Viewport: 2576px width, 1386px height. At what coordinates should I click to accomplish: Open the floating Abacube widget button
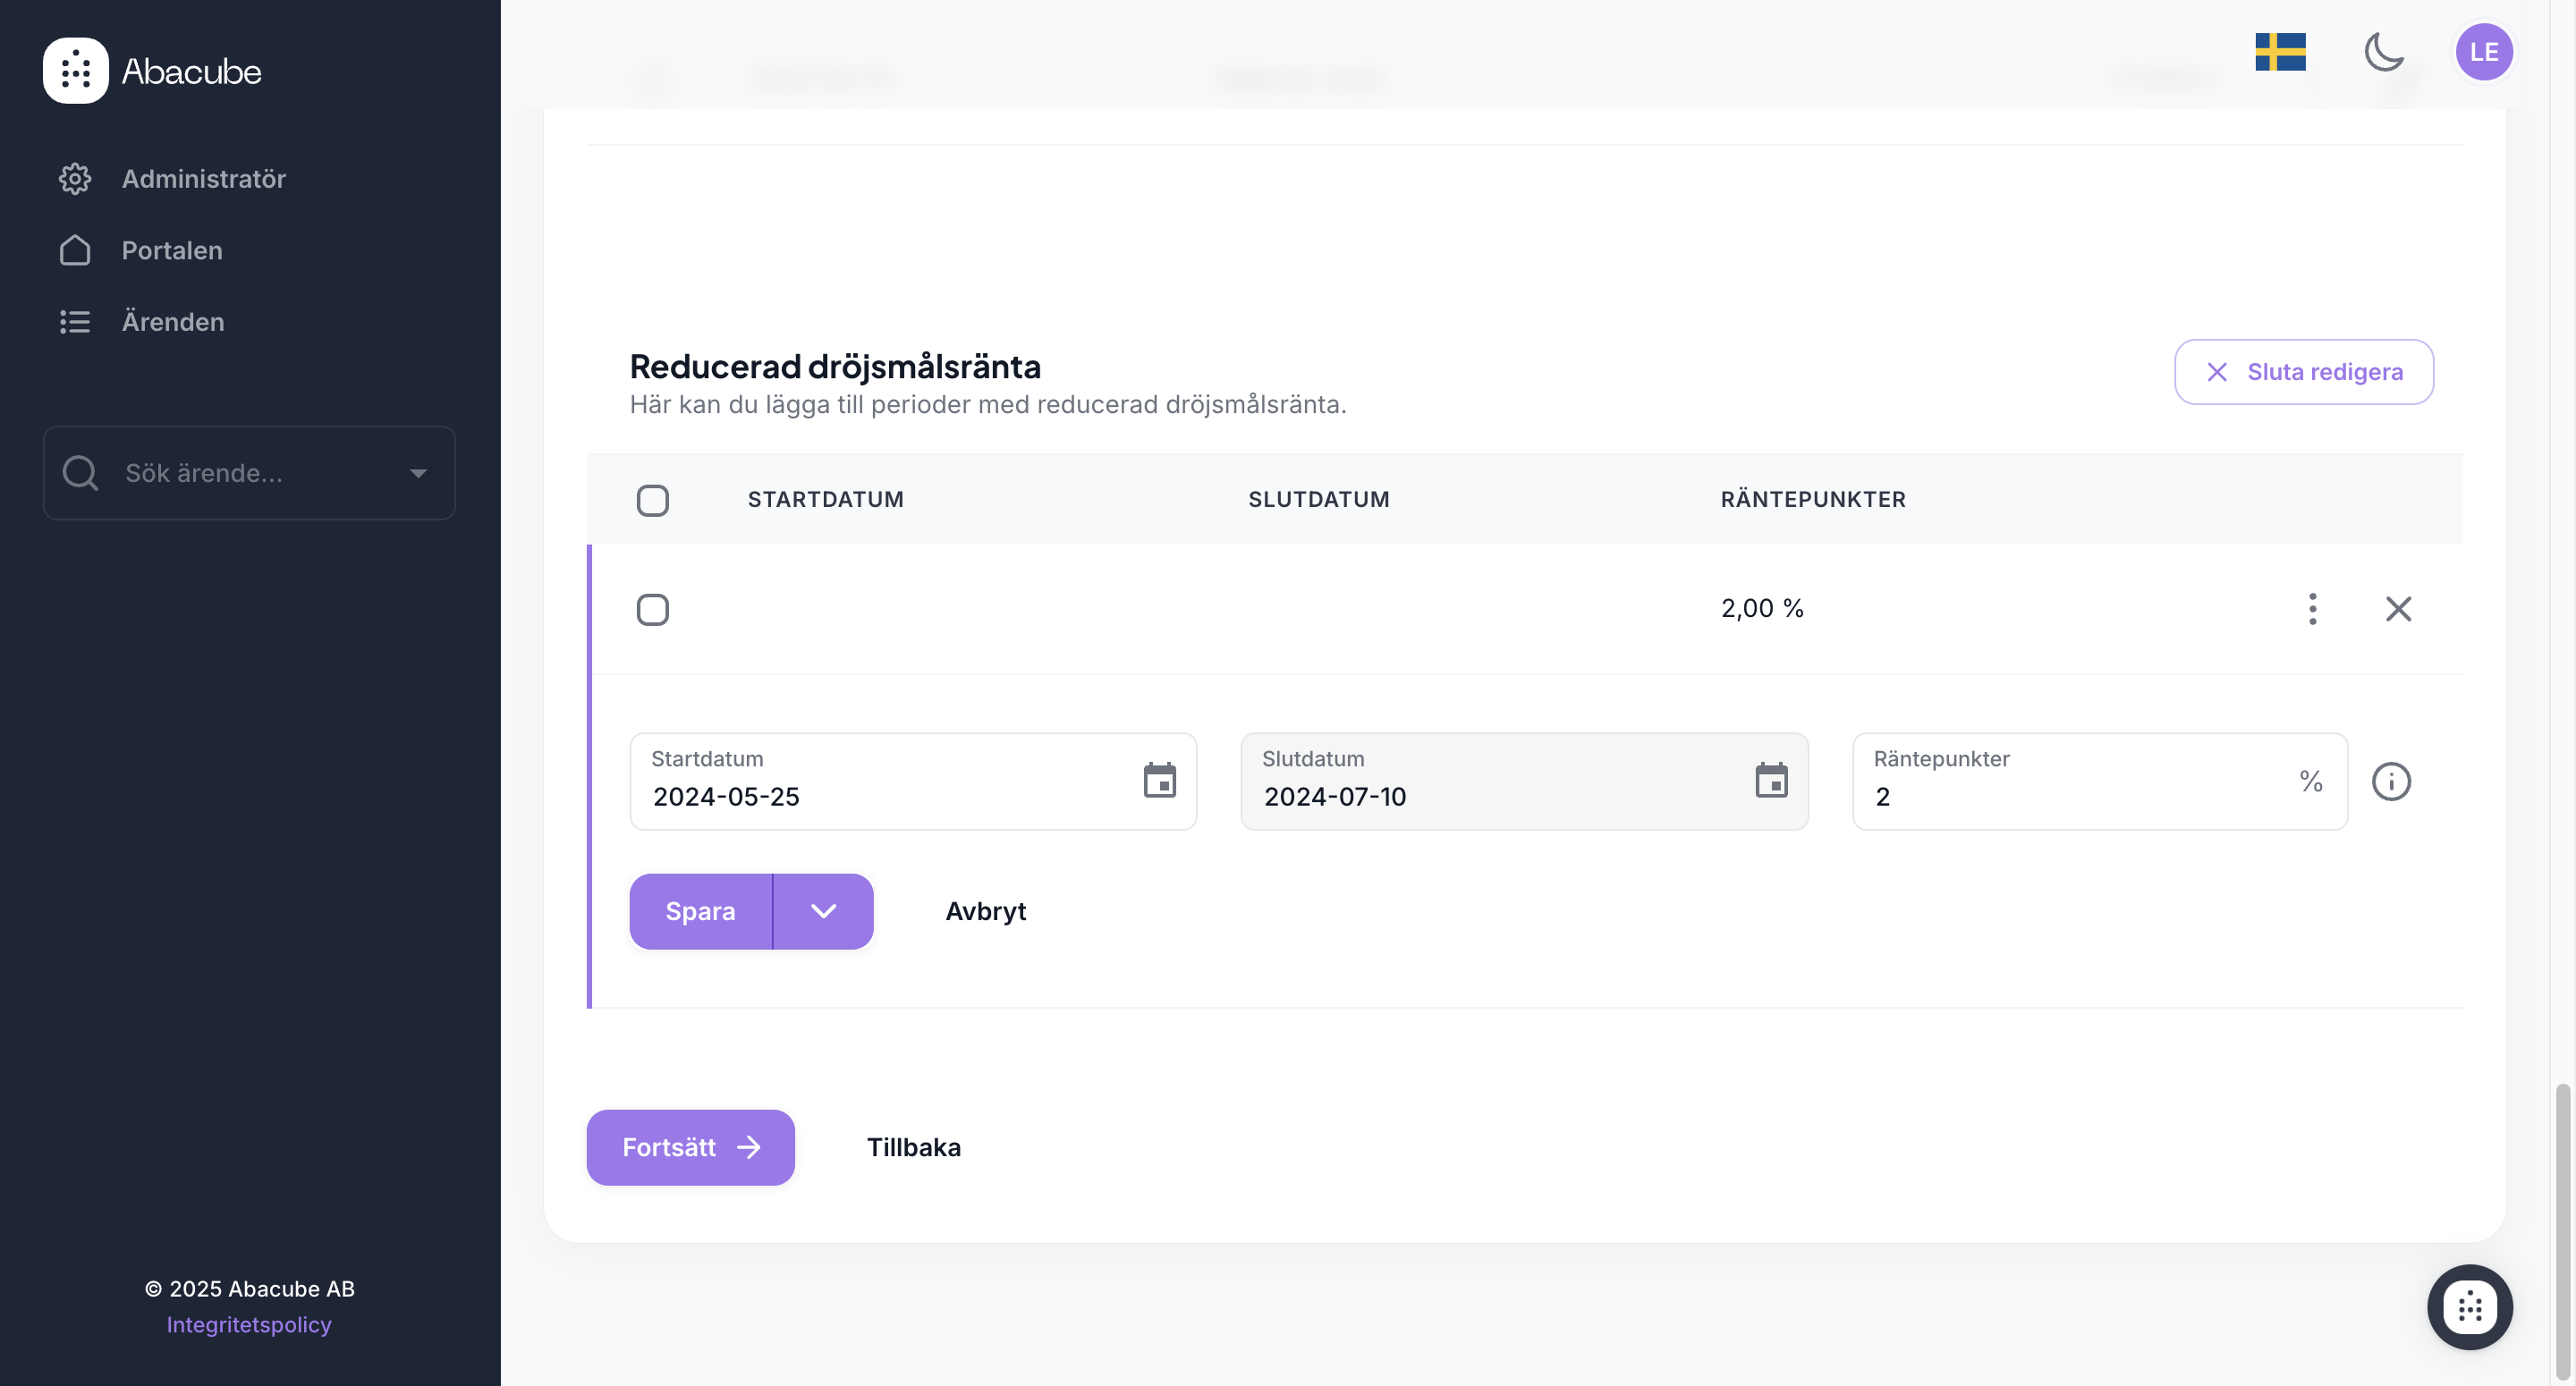pos(2469,1306)
